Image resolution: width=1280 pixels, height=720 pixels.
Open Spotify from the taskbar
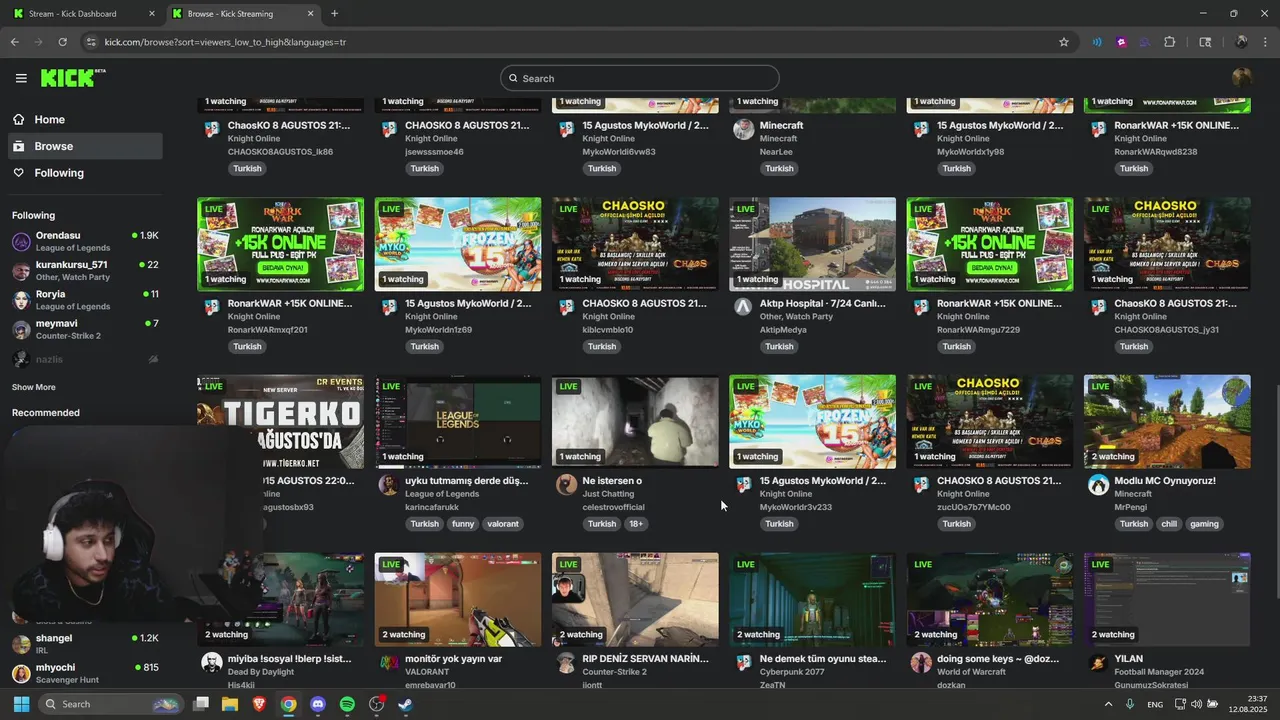pos(347,704)
